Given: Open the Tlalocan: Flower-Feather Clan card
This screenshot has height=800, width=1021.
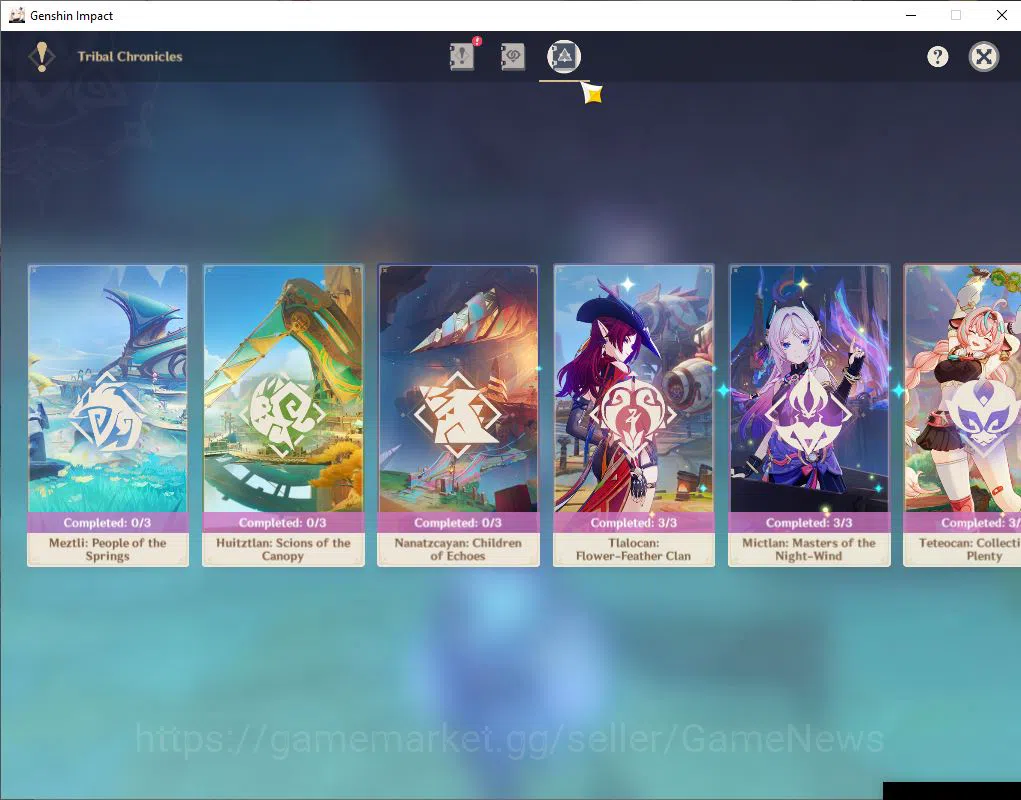Looking at the screenshot, I should [x=634, y=415].
